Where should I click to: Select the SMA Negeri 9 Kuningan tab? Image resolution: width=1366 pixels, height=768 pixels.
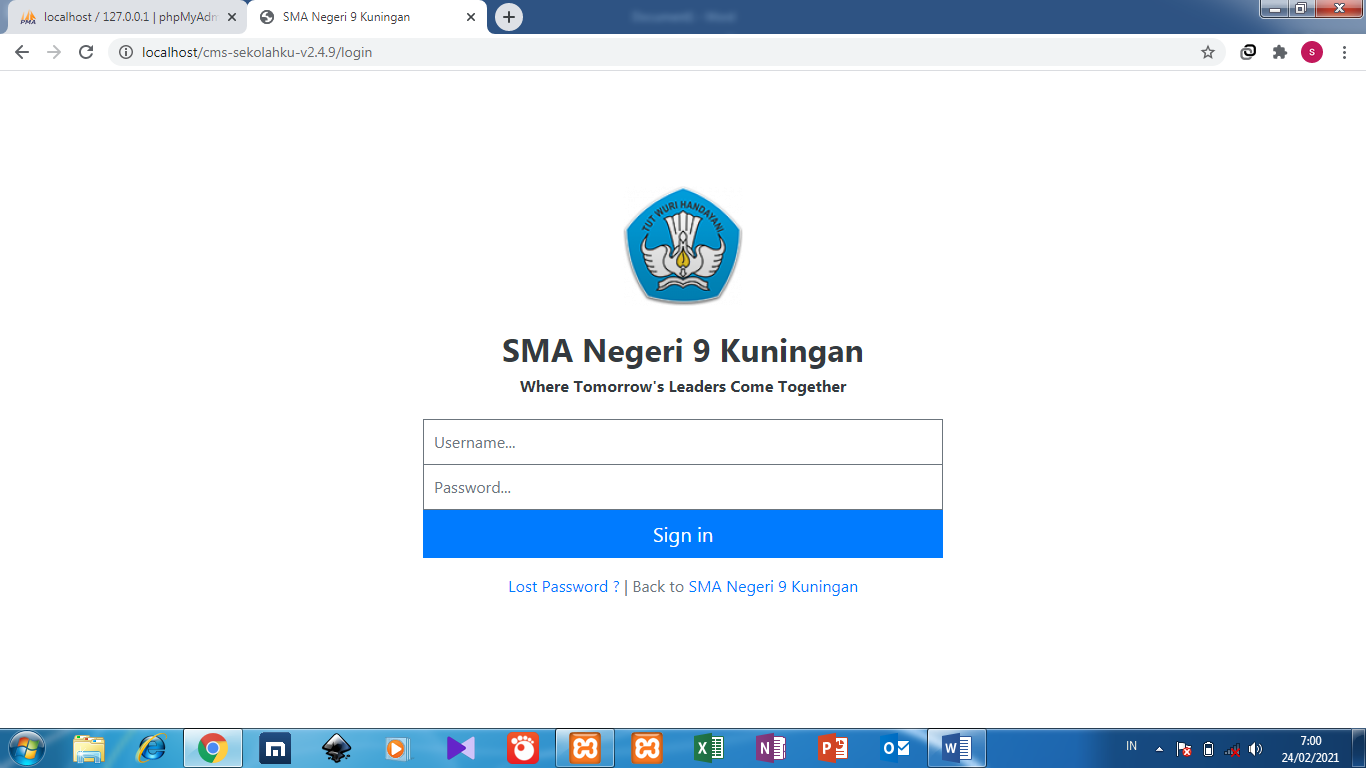pyautogui.click(x=368, y=17)
